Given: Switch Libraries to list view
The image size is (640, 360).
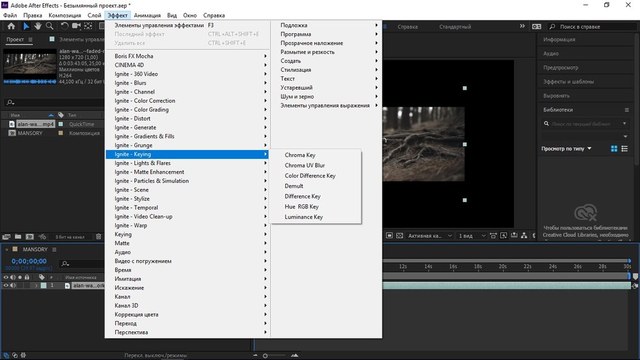Looking at the screenshot, I should click(x=624, y=149).
